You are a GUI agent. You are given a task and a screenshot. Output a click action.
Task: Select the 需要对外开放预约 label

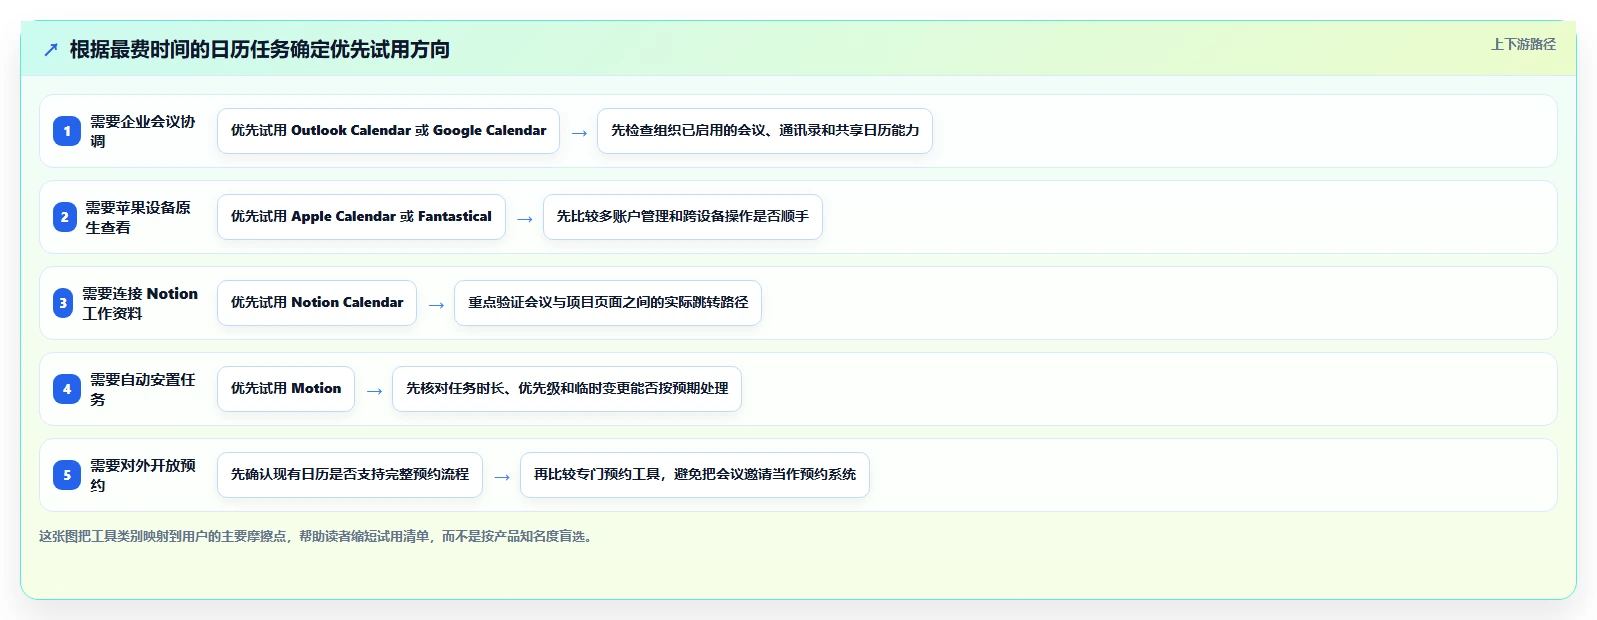[x=143, y=475]
